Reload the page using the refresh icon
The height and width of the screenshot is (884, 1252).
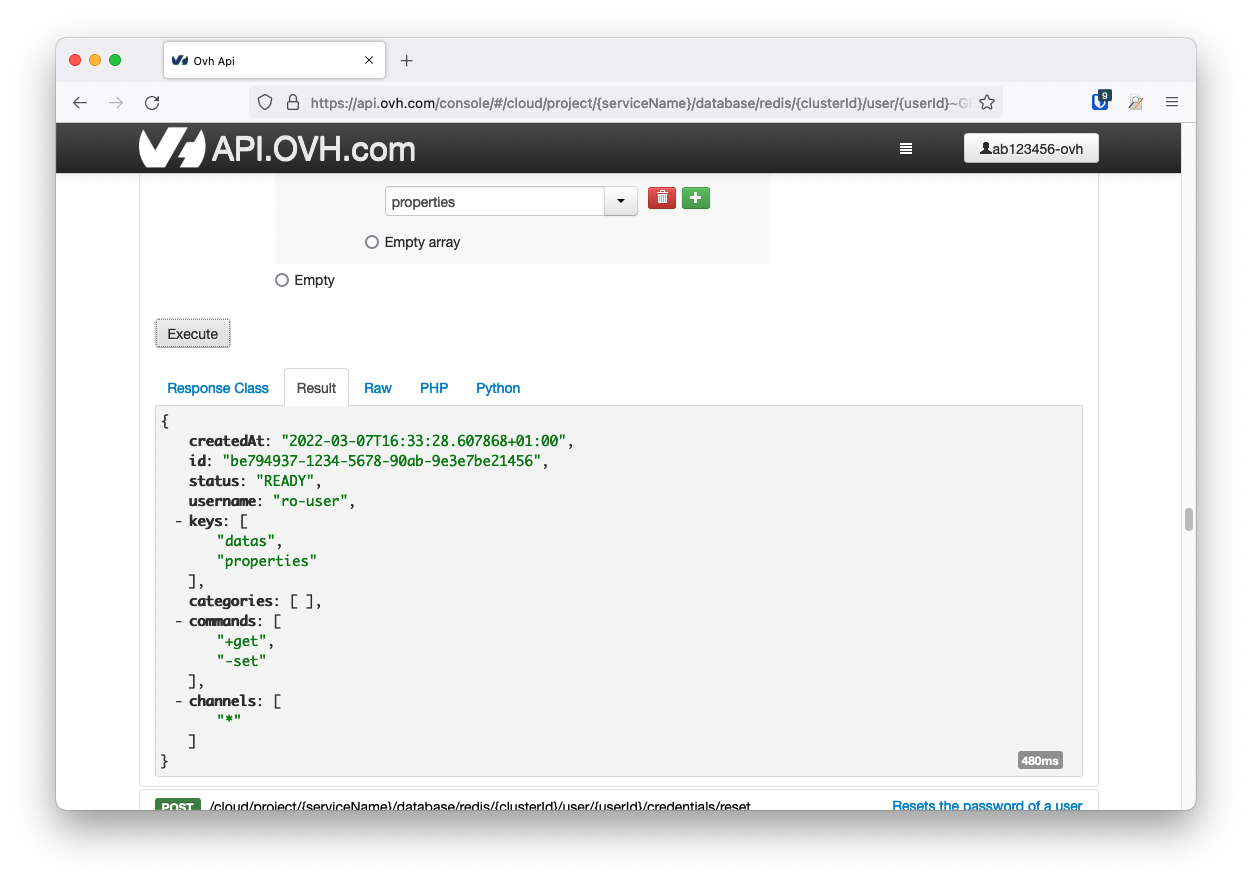[151, 102]
